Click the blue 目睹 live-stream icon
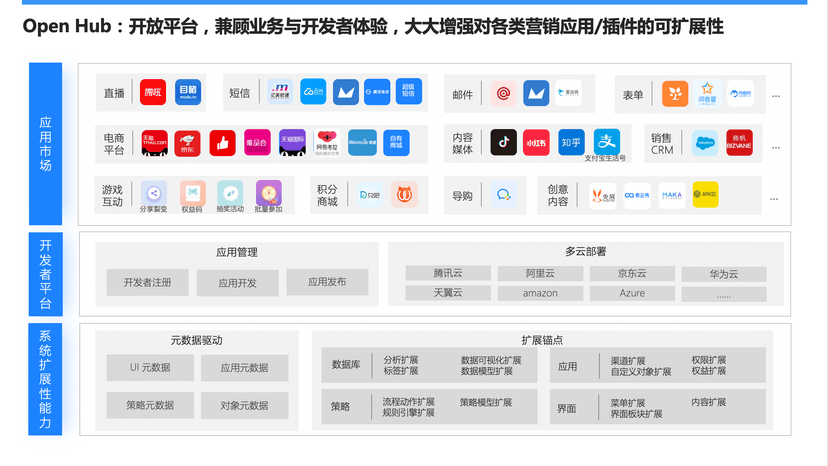The image size is (828, 466). click(x=188, y=92)
